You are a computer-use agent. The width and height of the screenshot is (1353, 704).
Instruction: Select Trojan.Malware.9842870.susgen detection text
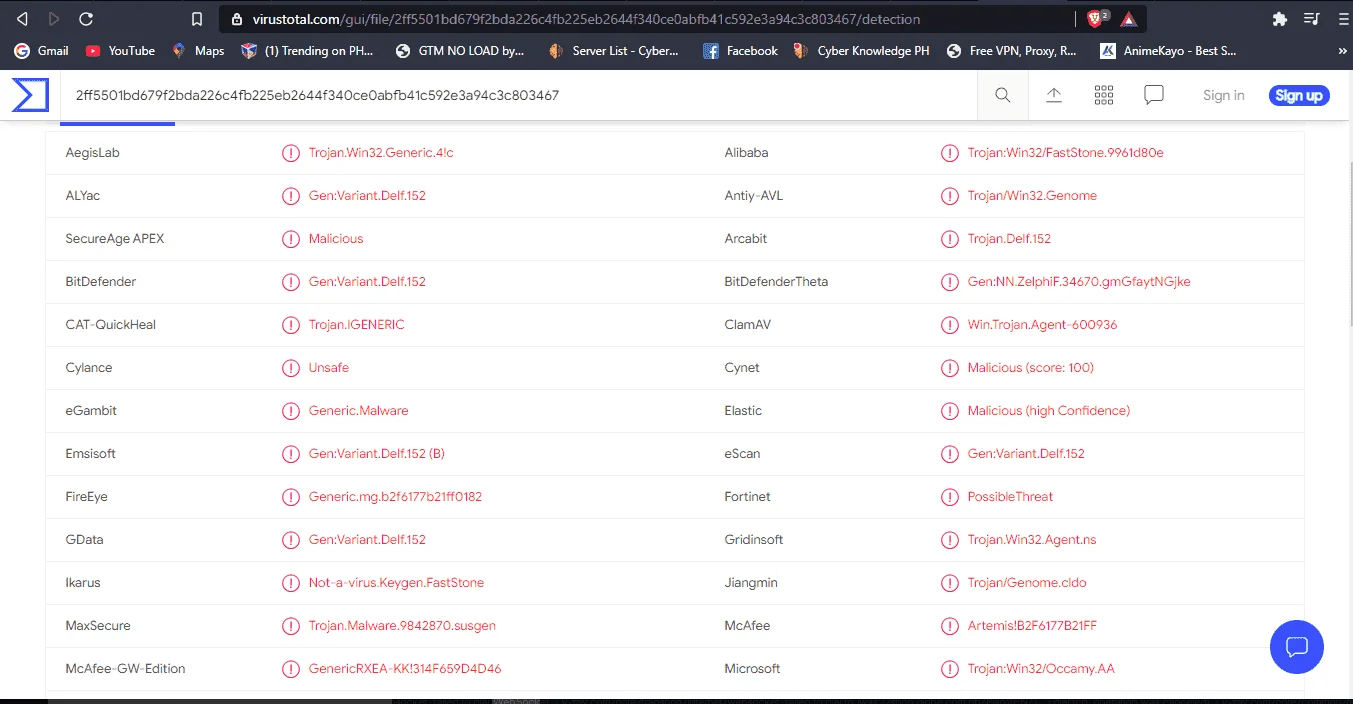[402, 626]
